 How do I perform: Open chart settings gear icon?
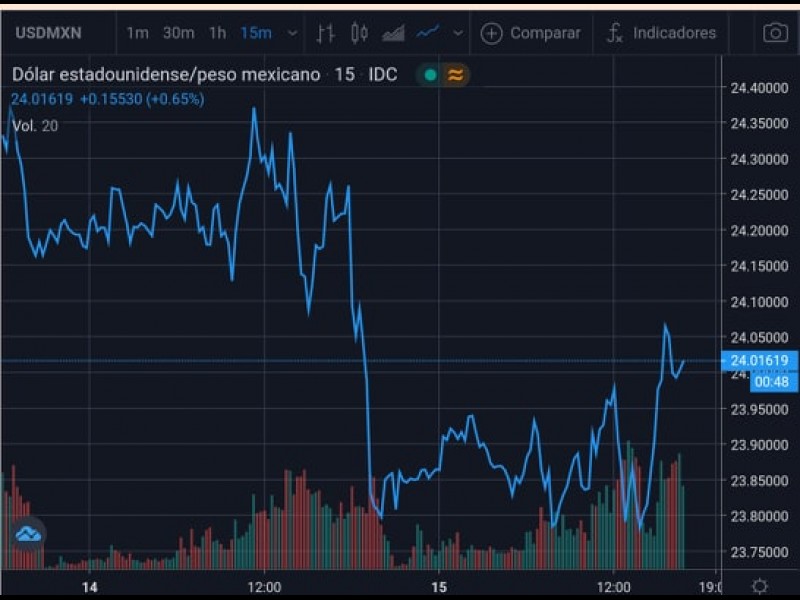point(760,586)
